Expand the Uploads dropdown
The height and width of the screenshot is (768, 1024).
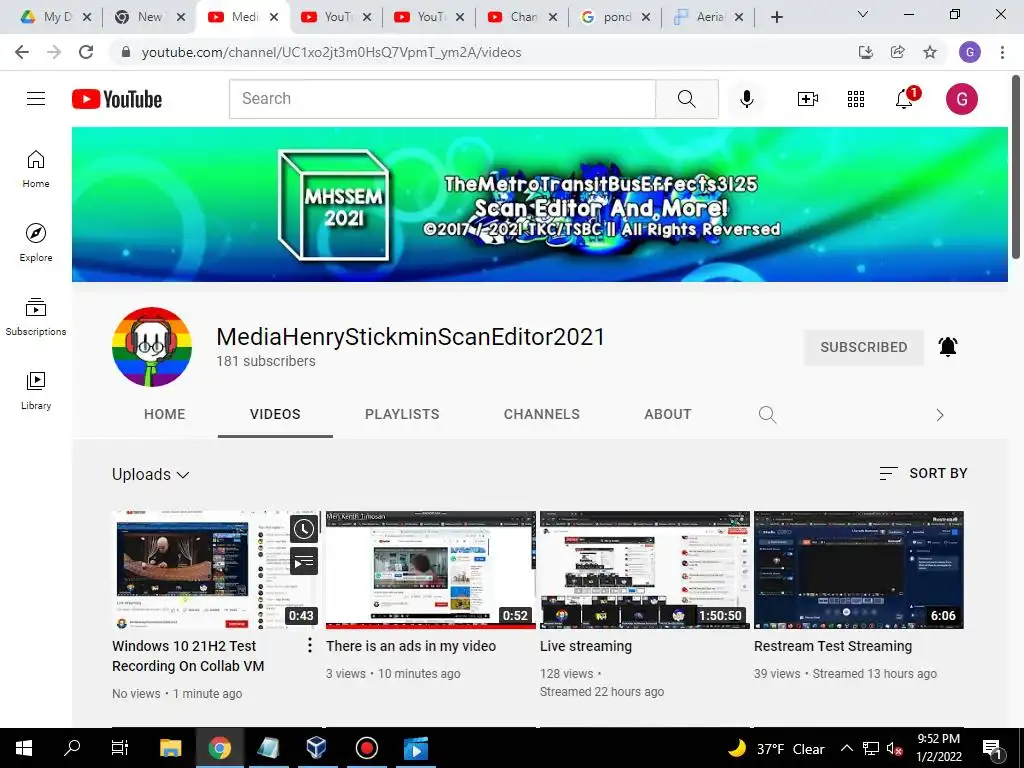pyautogui.click(x=151, y=475)
